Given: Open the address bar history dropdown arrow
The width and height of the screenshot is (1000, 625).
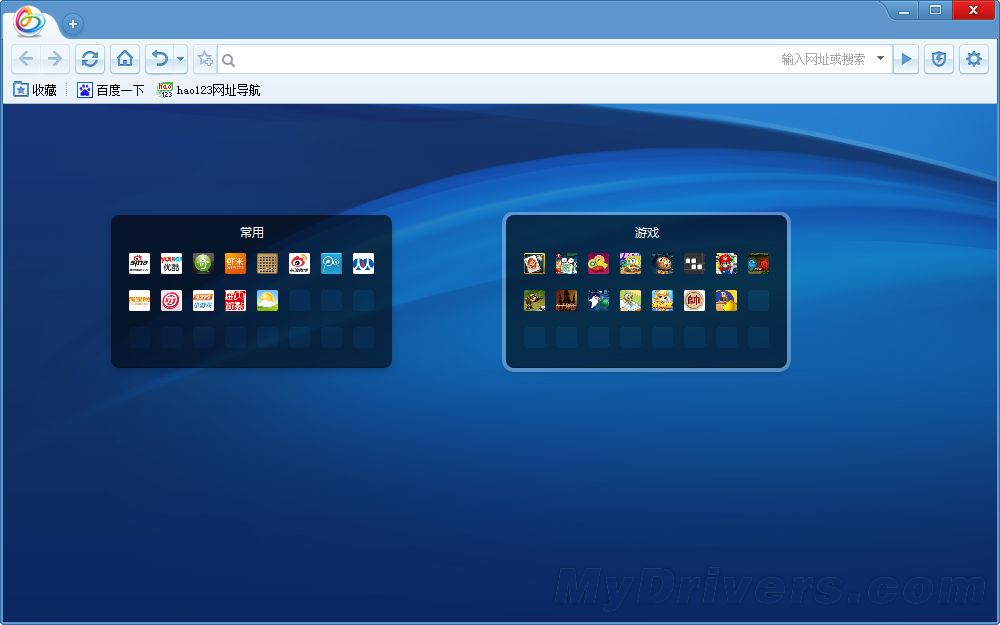Looking at the screenshot, I should [x=881, y=59].
